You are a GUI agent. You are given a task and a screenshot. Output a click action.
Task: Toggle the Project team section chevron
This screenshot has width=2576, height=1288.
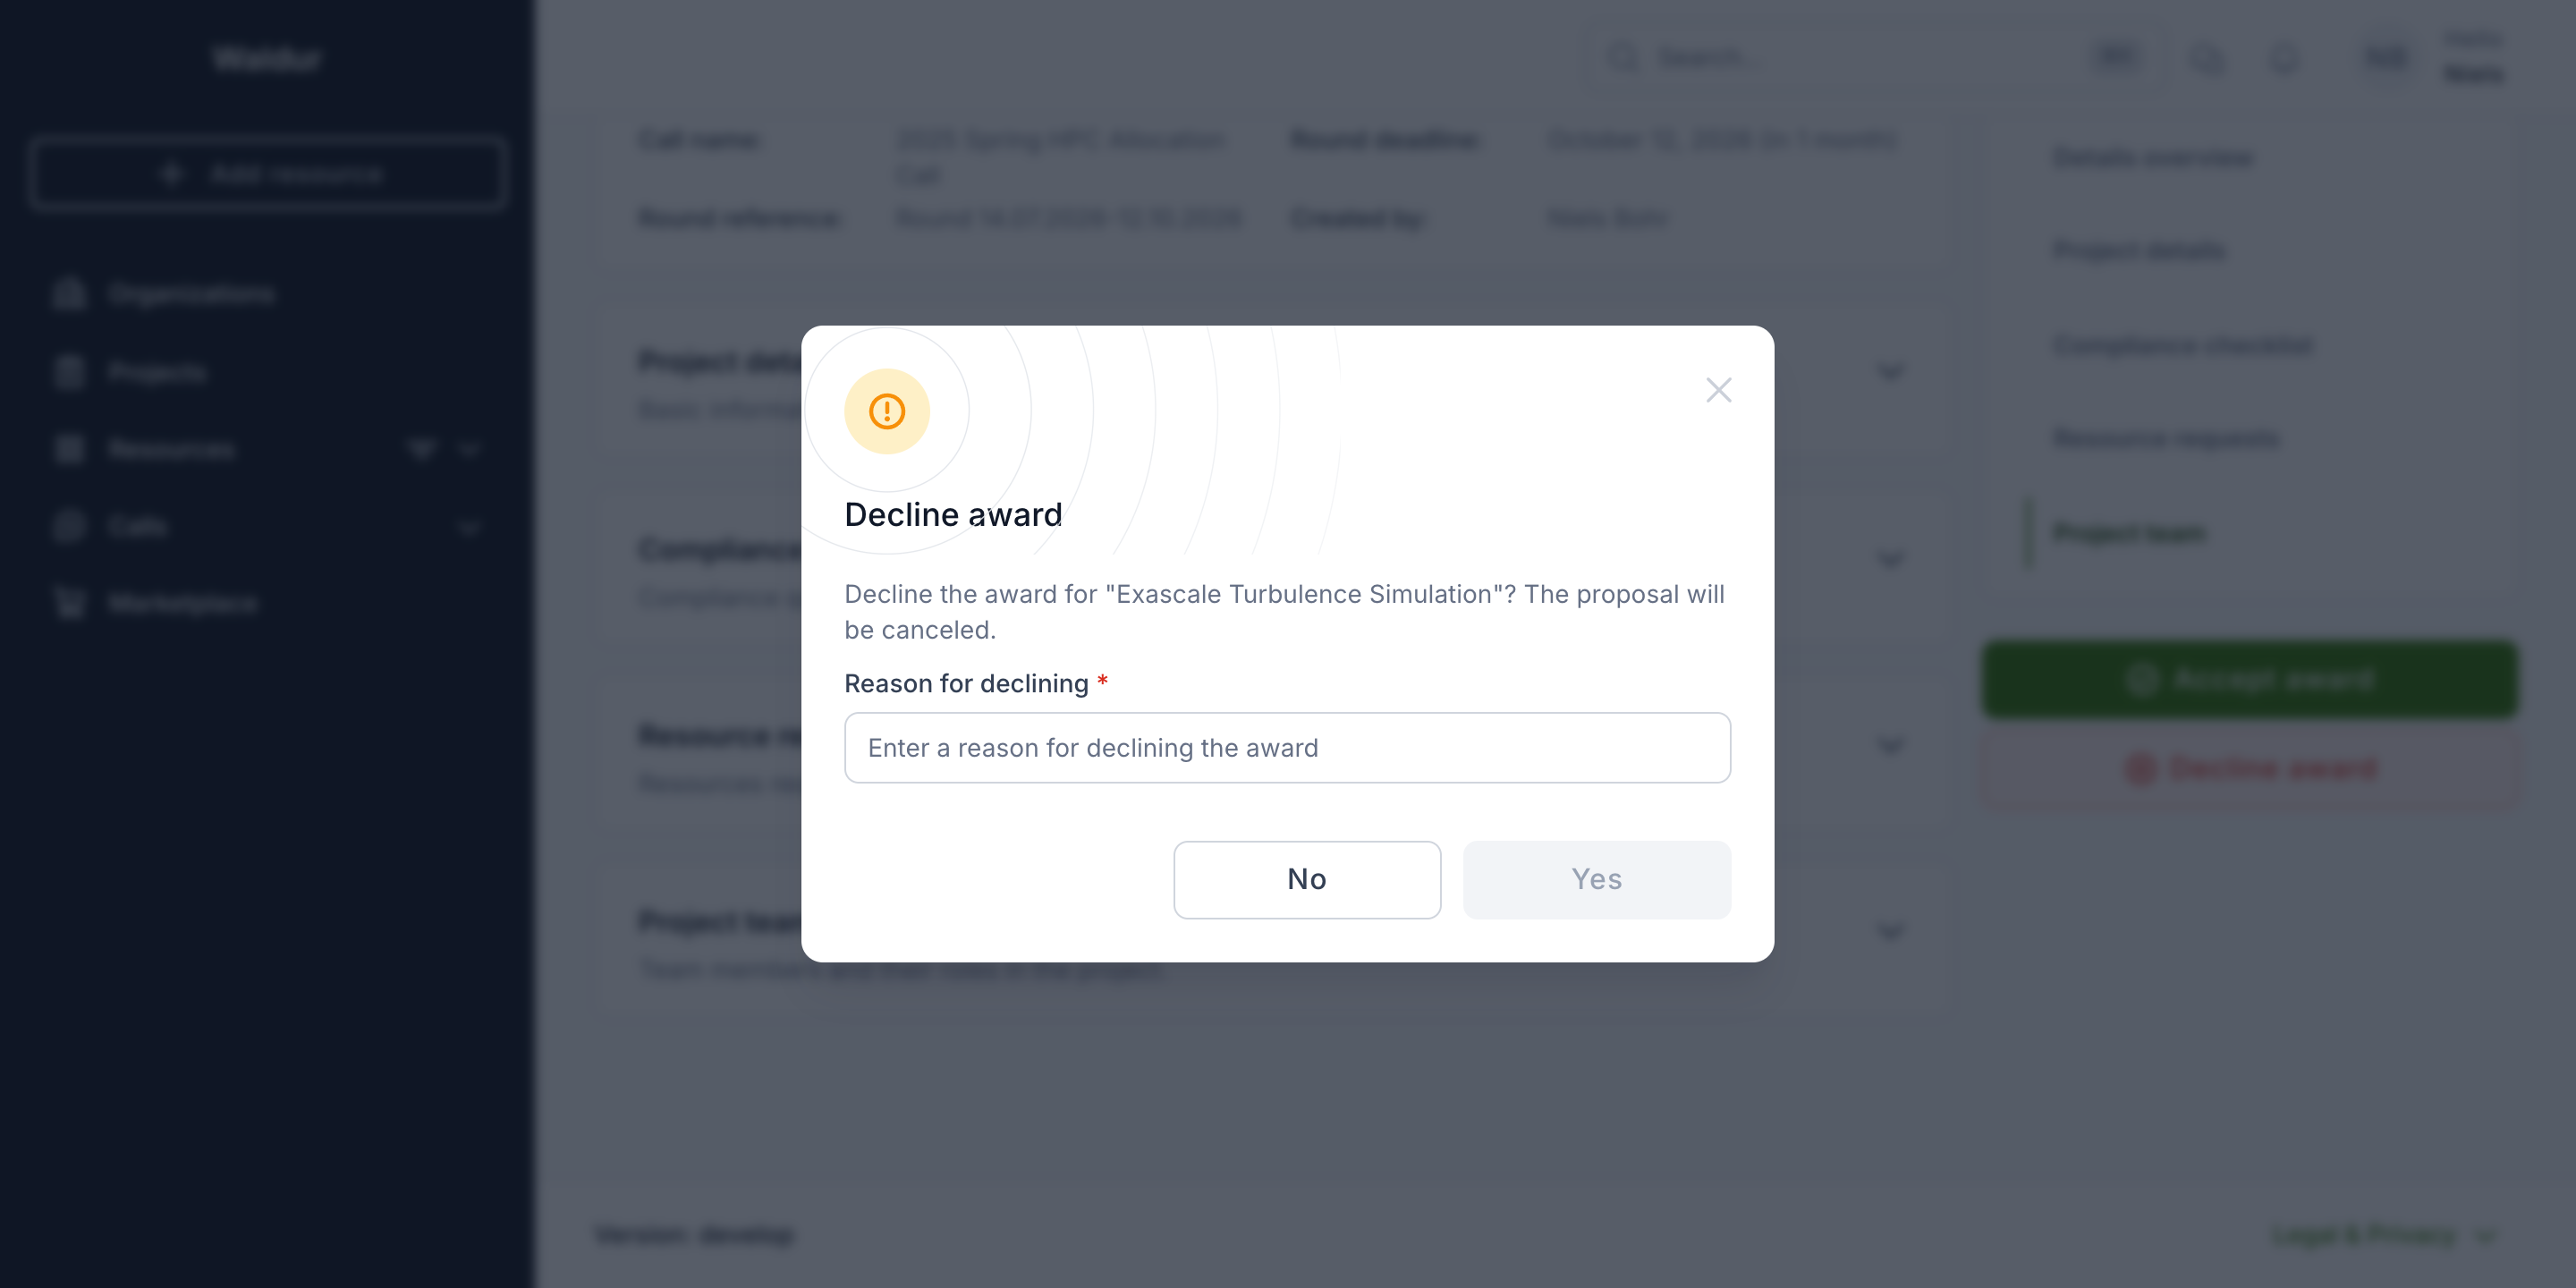pyautogui.click(x=1889, y=932)
